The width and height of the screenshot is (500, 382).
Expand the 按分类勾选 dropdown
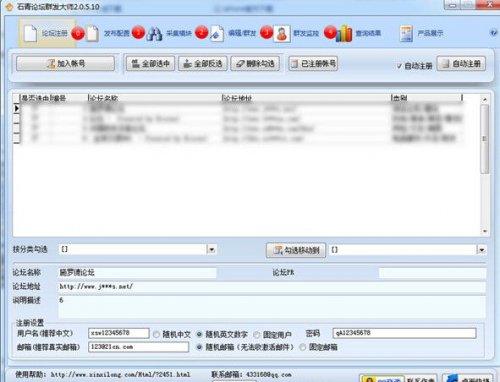pos(211,249)
